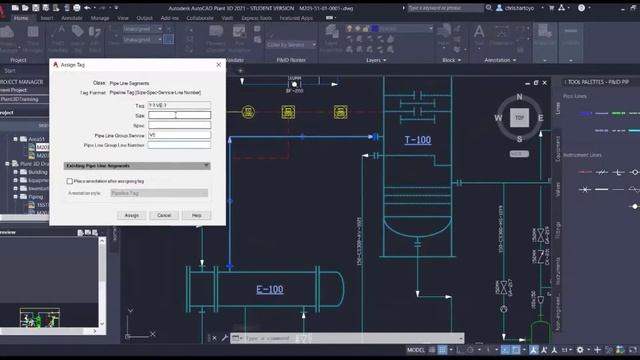The width and height of the screenshot is (640, 360).
Task: Click the TOP face of ViewCube
Action: [519, 118]
